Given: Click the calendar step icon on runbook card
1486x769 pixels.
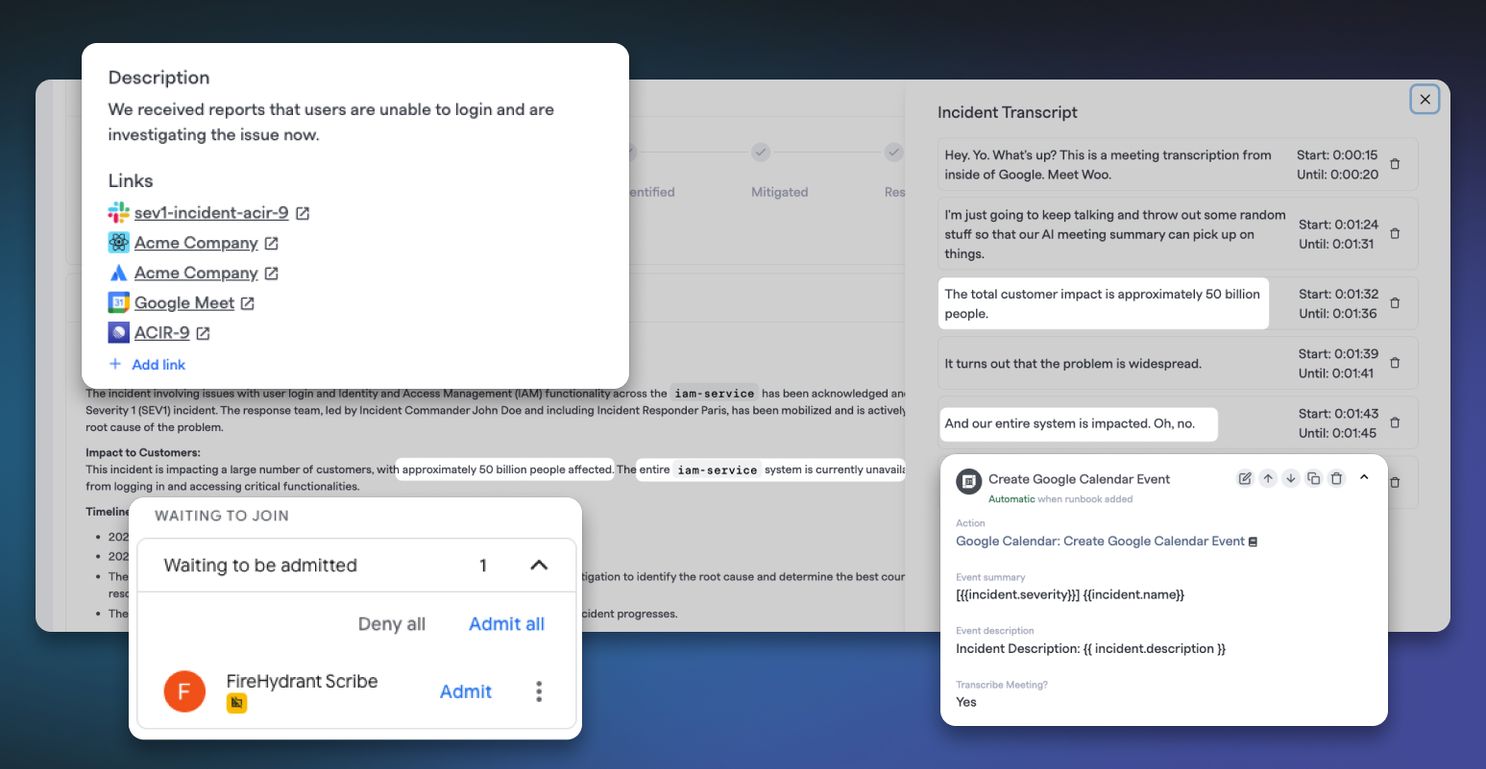Looking at the screenshot, I should point(968,481).
